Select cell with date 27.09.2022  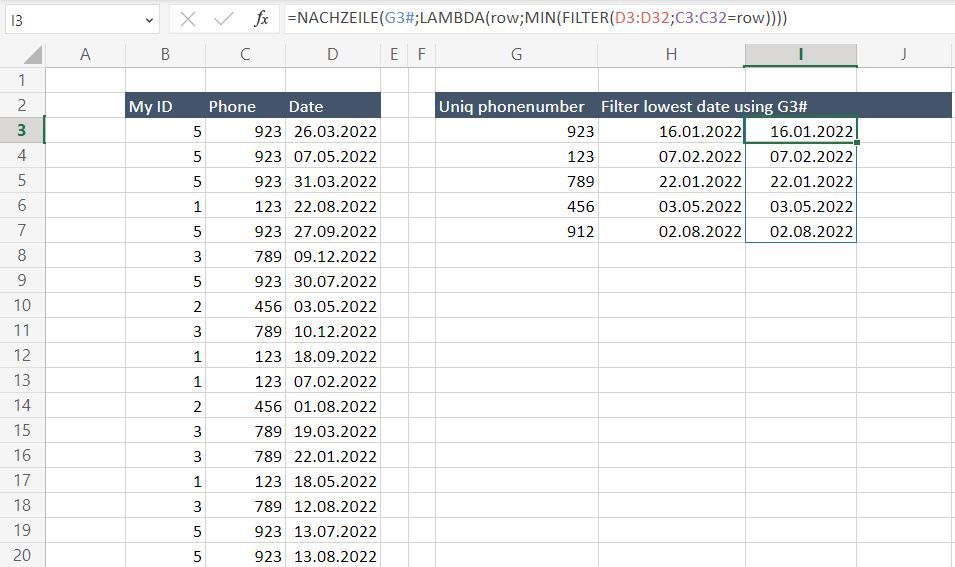pyautogui.click(x=333, y=230)
